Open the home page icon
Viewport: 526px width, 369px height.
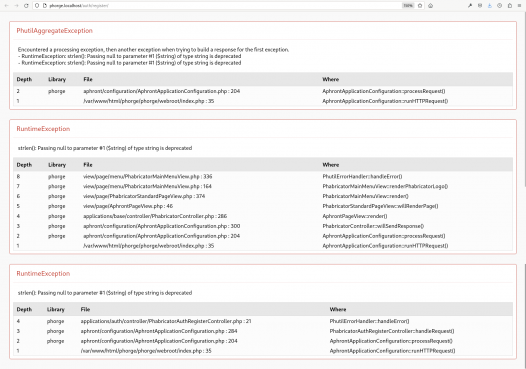point(430,6)
